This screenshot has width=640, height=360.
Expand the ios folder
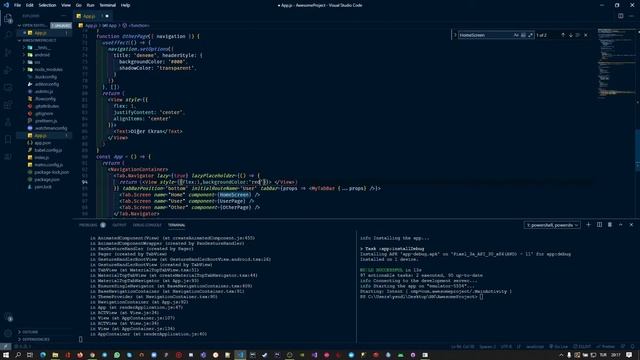[x=37, y=62]
